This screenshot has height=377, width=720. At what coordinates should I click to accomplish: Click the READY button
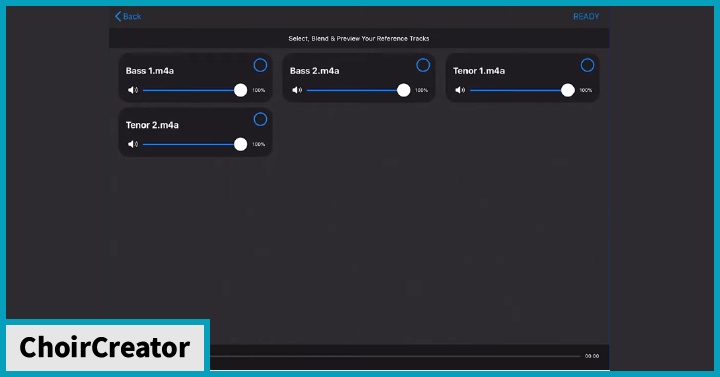(x=586, y=17)
